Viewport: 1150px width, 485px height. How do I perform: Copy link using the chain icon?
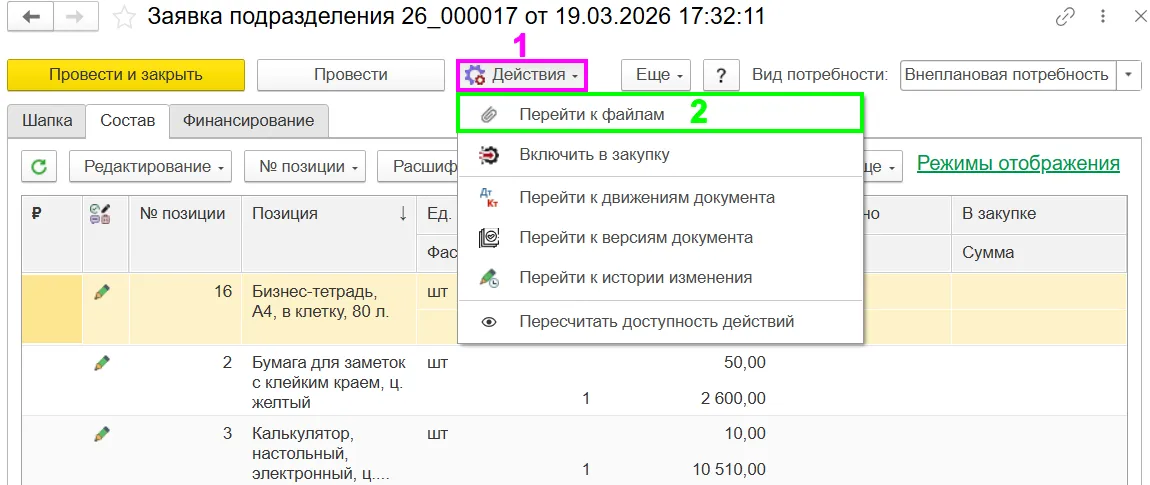pyautogui.click(x=1066, y=18)
